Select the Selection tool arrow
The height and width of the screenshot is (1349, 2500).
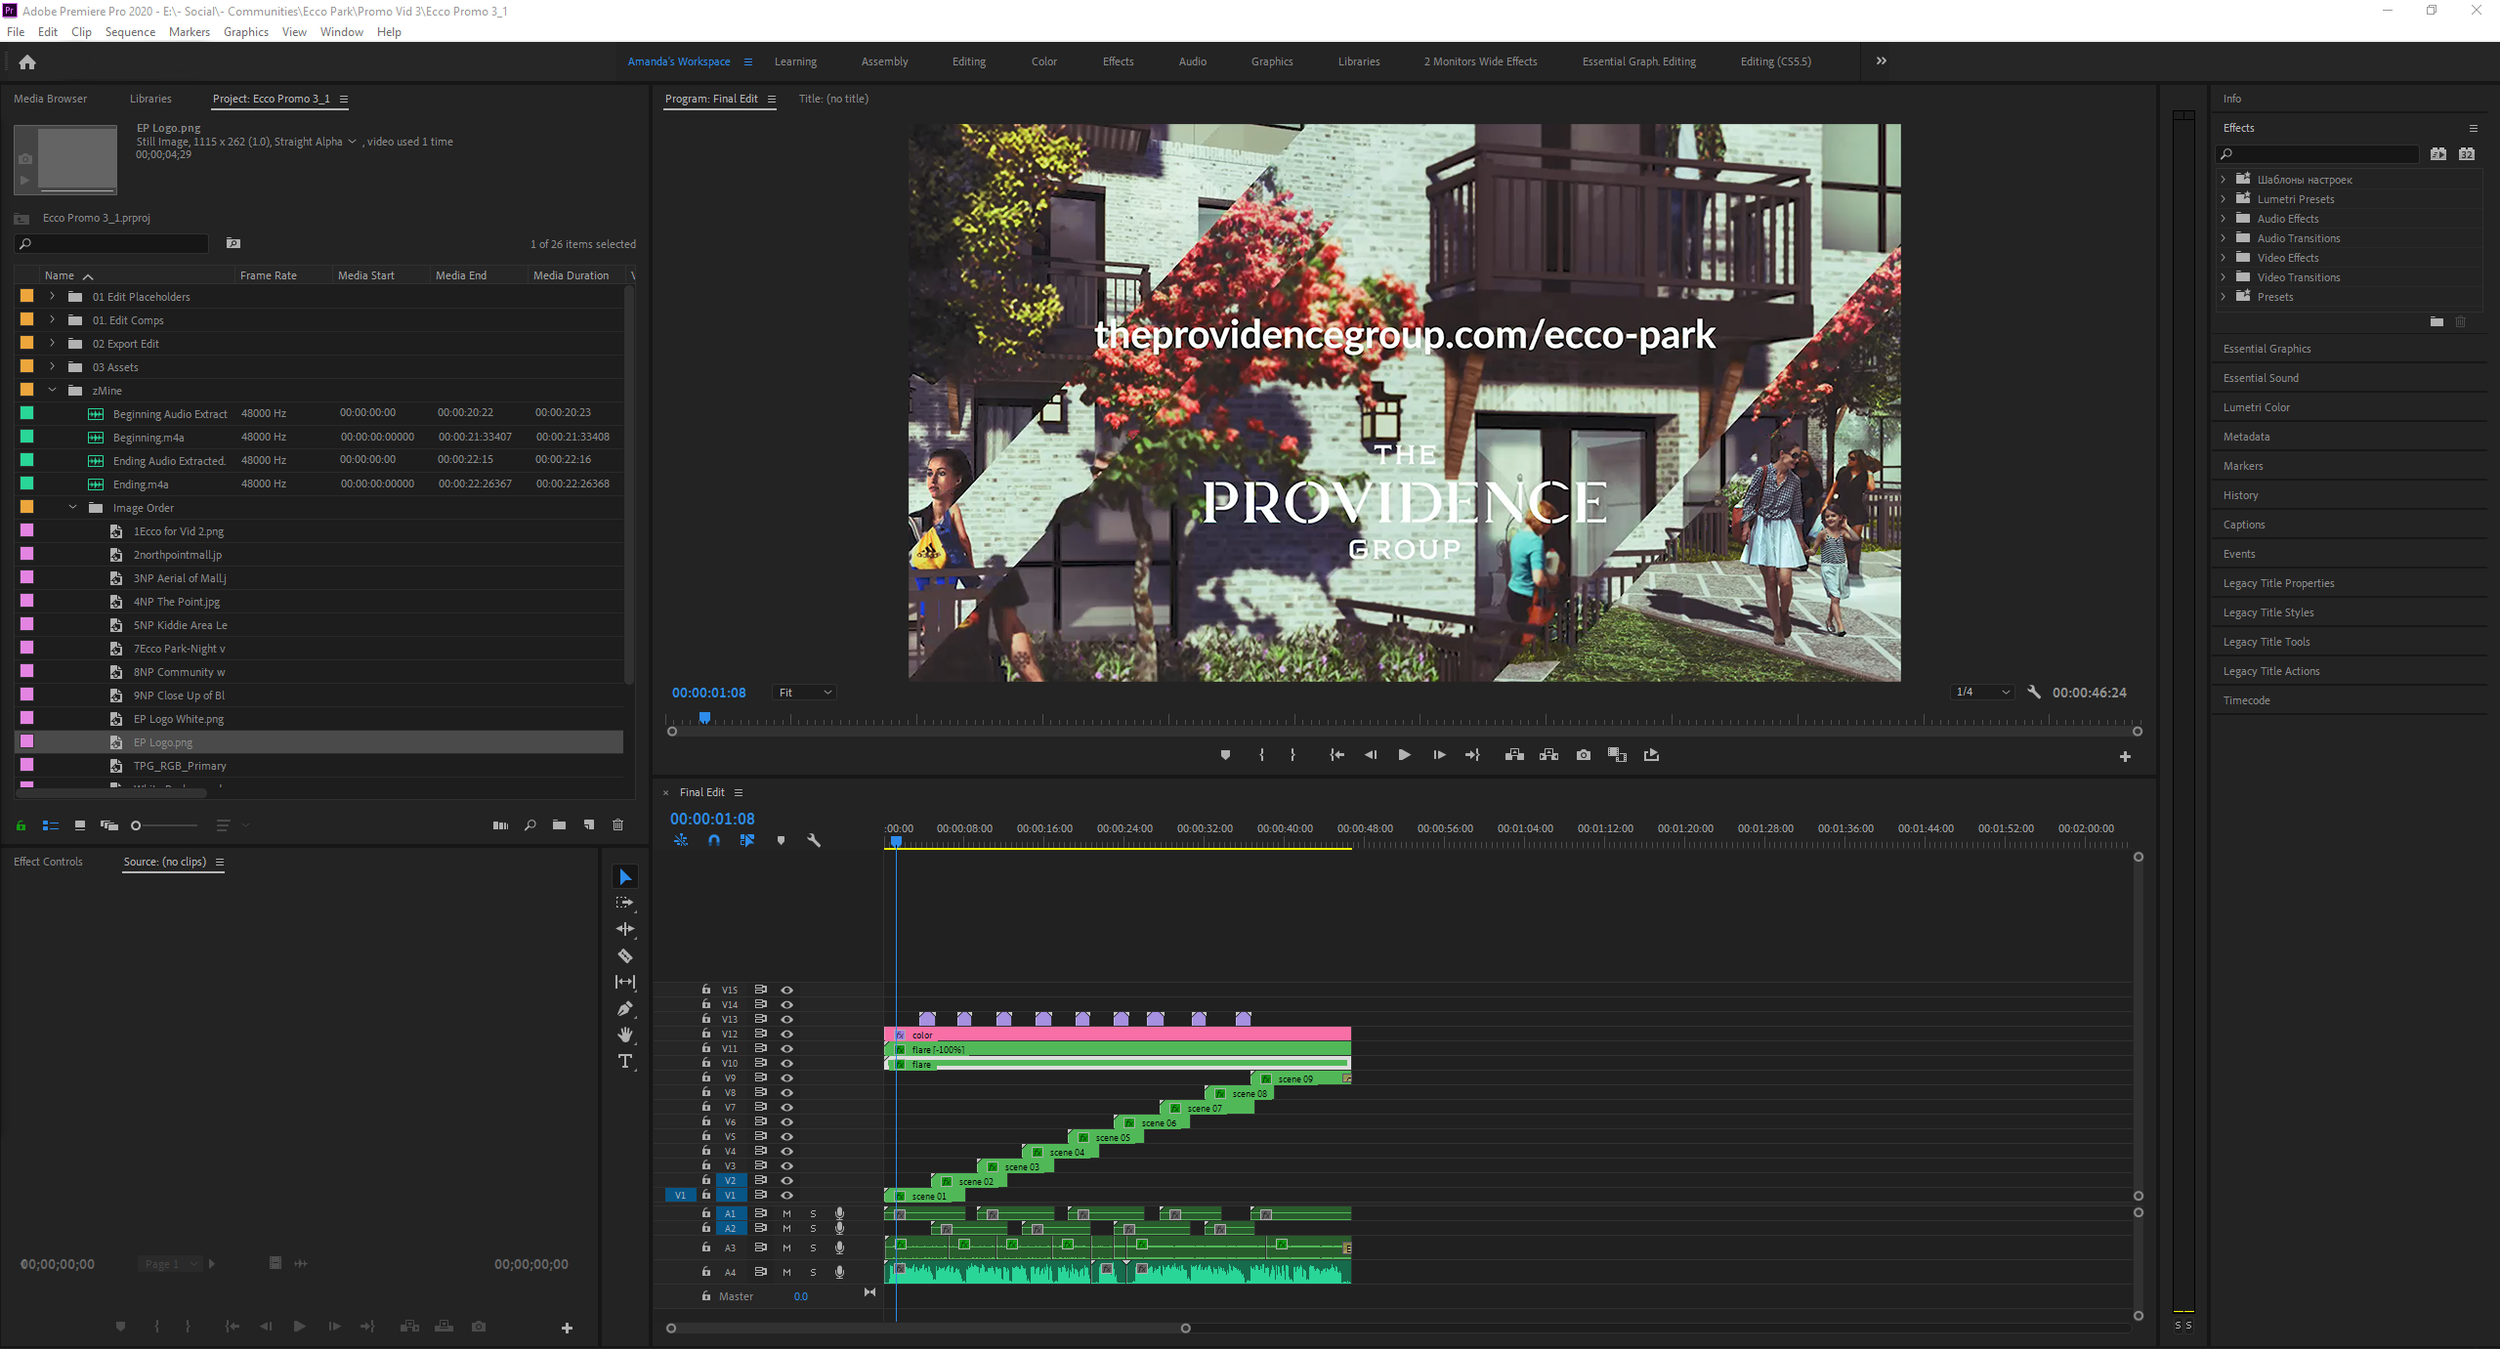click(625, 877)
